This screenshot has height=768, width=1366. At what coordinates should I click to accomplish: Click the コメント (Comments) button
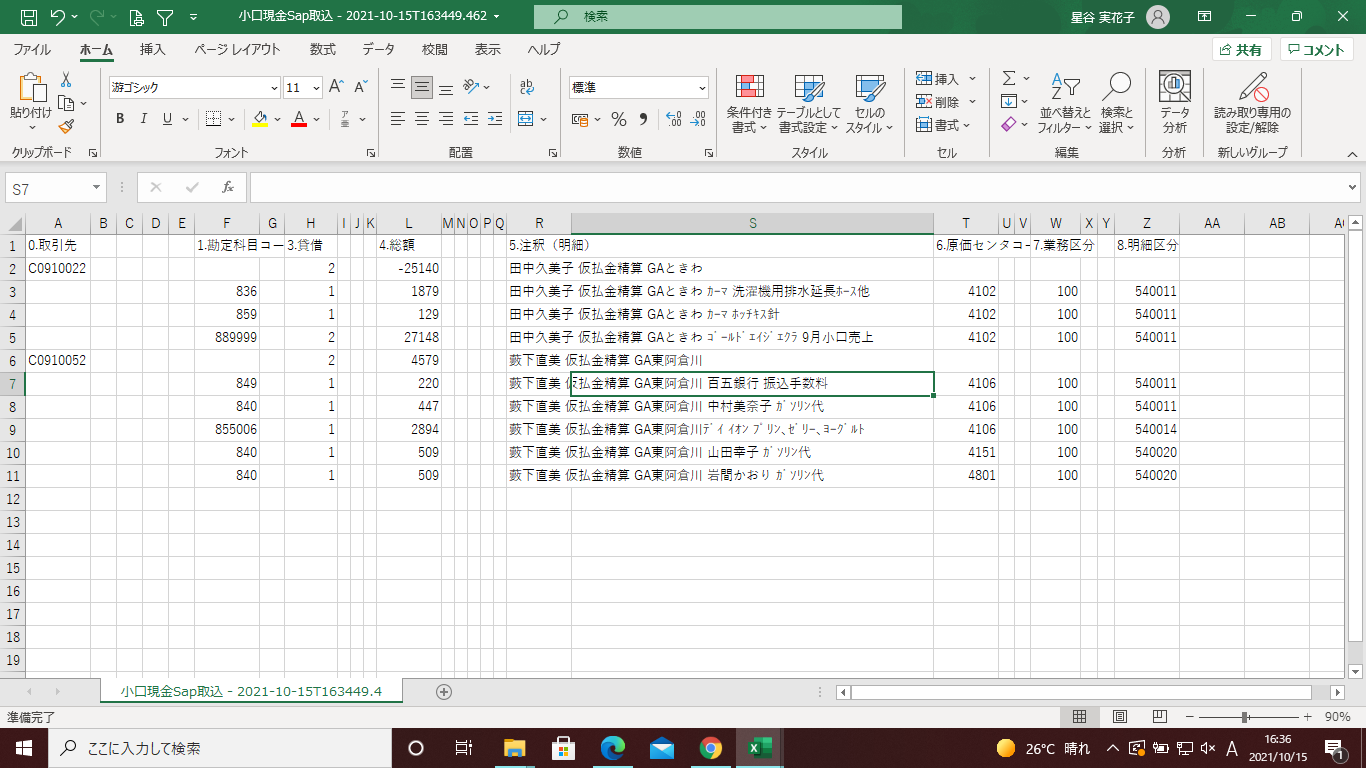coord(1316,50)
